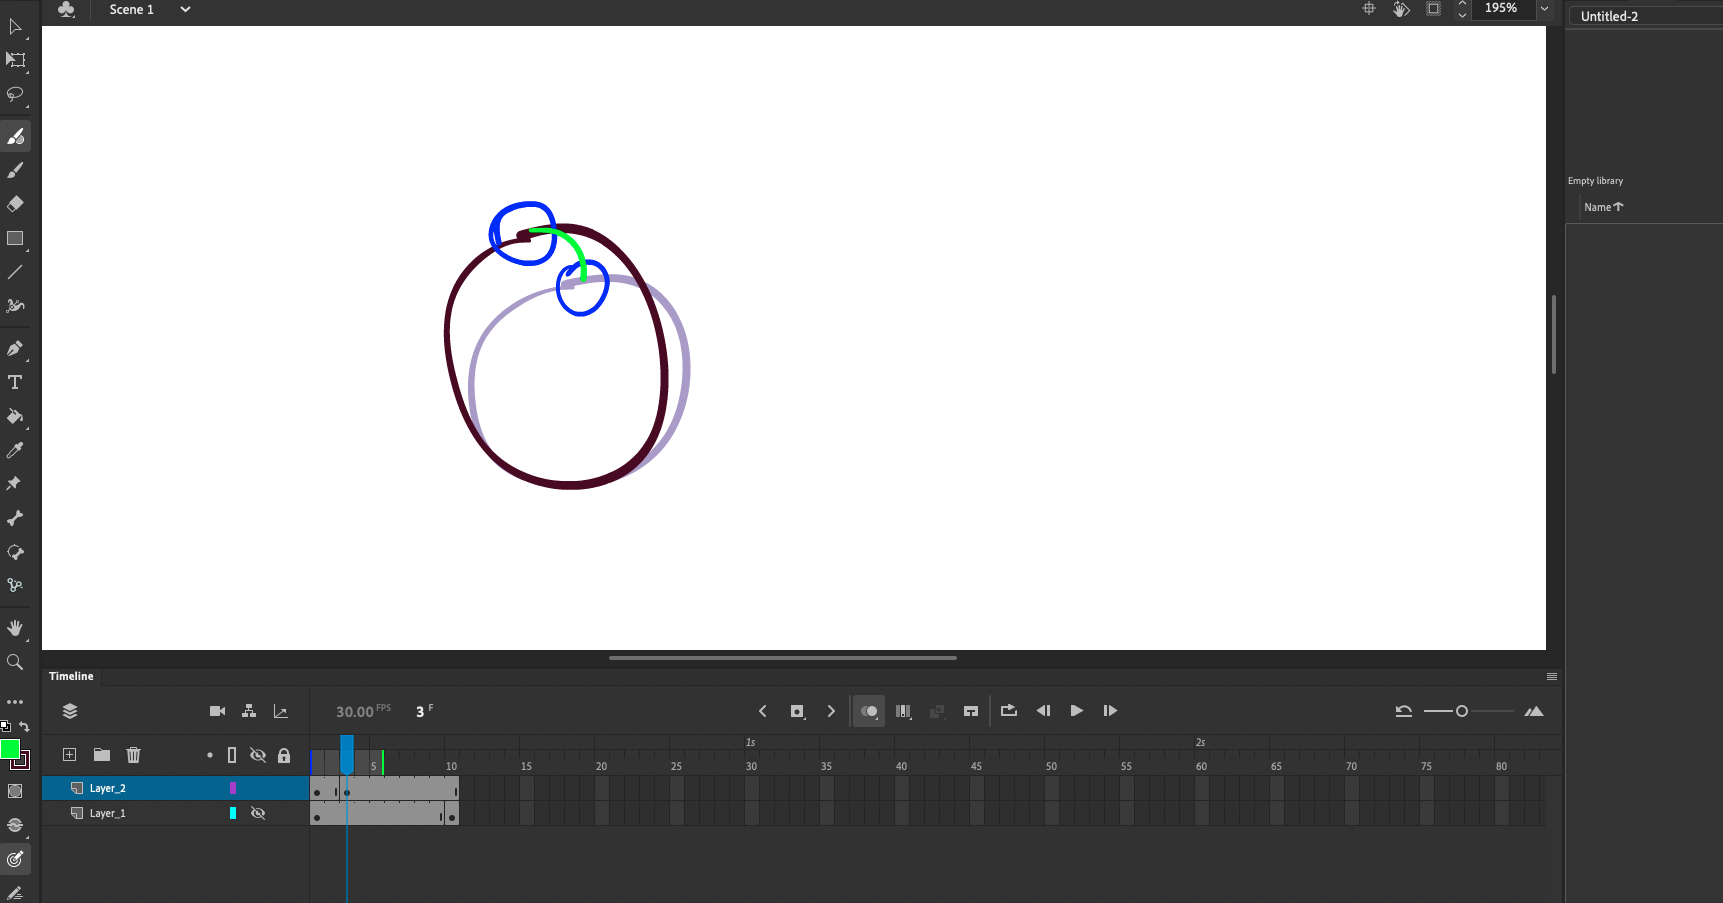Click the green fill color swatch
Image resolution: width=1723 pixels, height=903 pixels.
(x=11, y=748)
